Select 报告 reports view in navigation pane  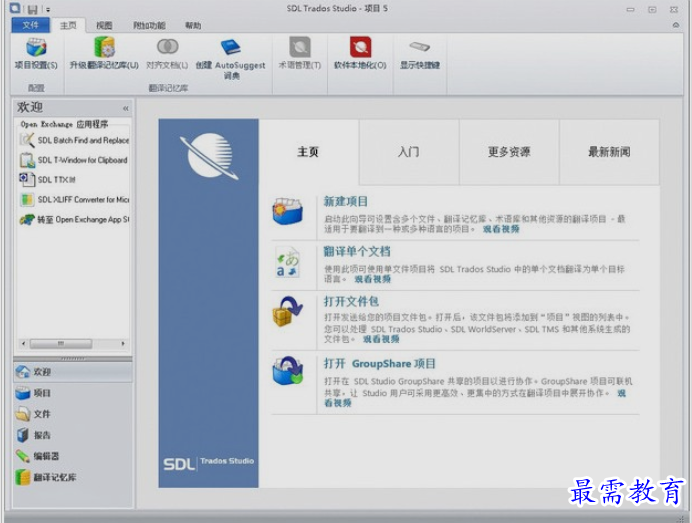point(73,435)
